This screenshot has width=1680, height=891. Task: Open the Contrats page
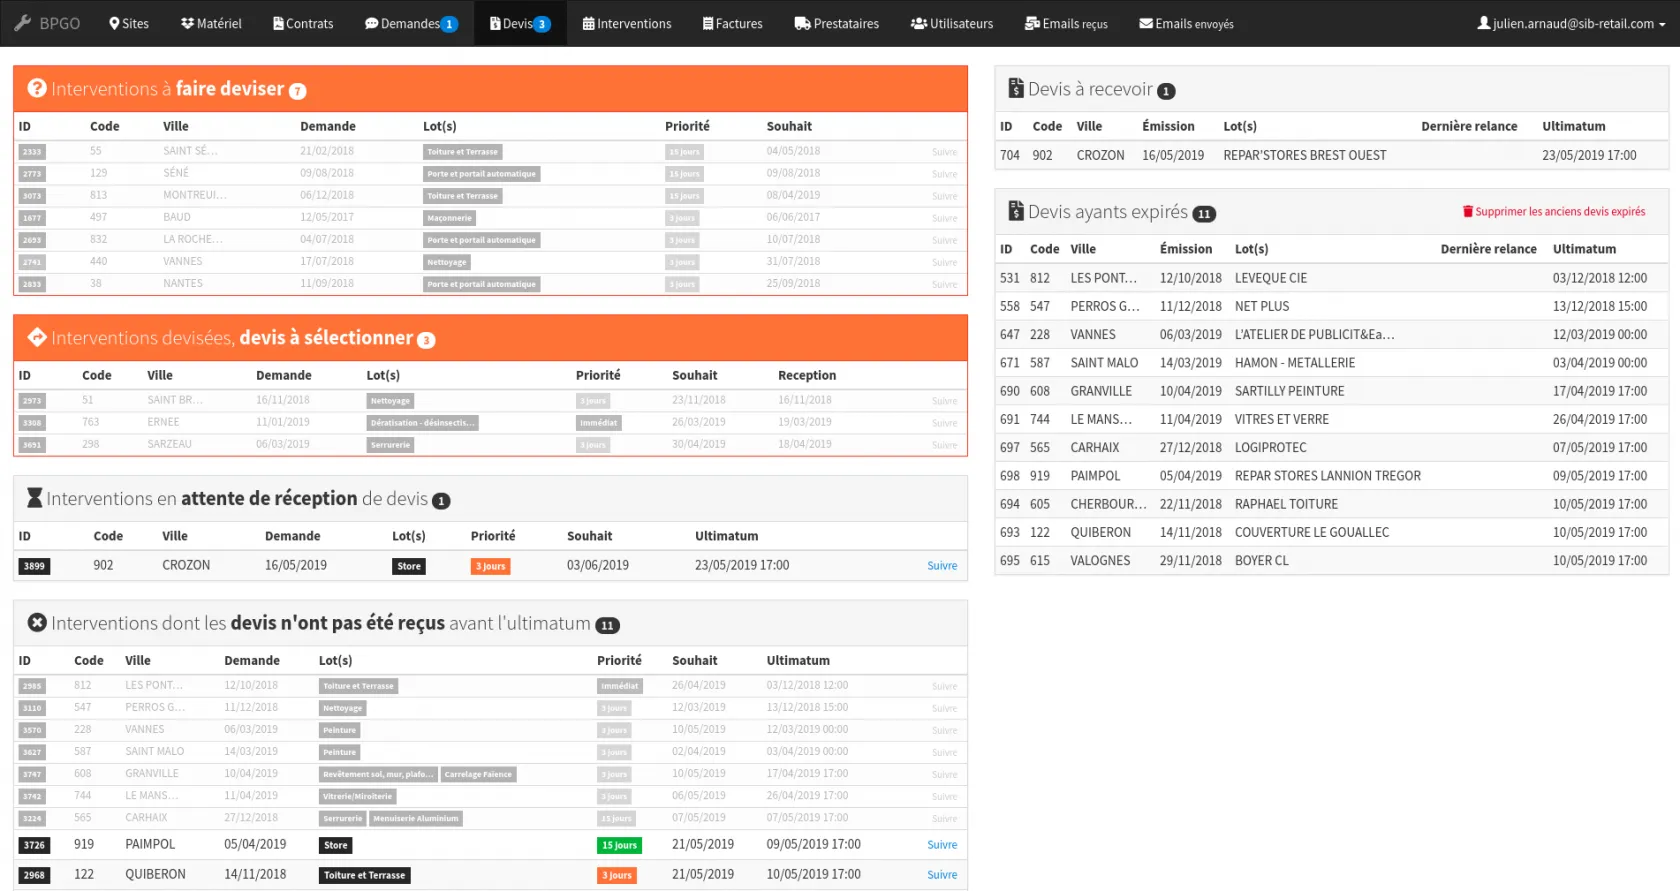click(303, 24)
